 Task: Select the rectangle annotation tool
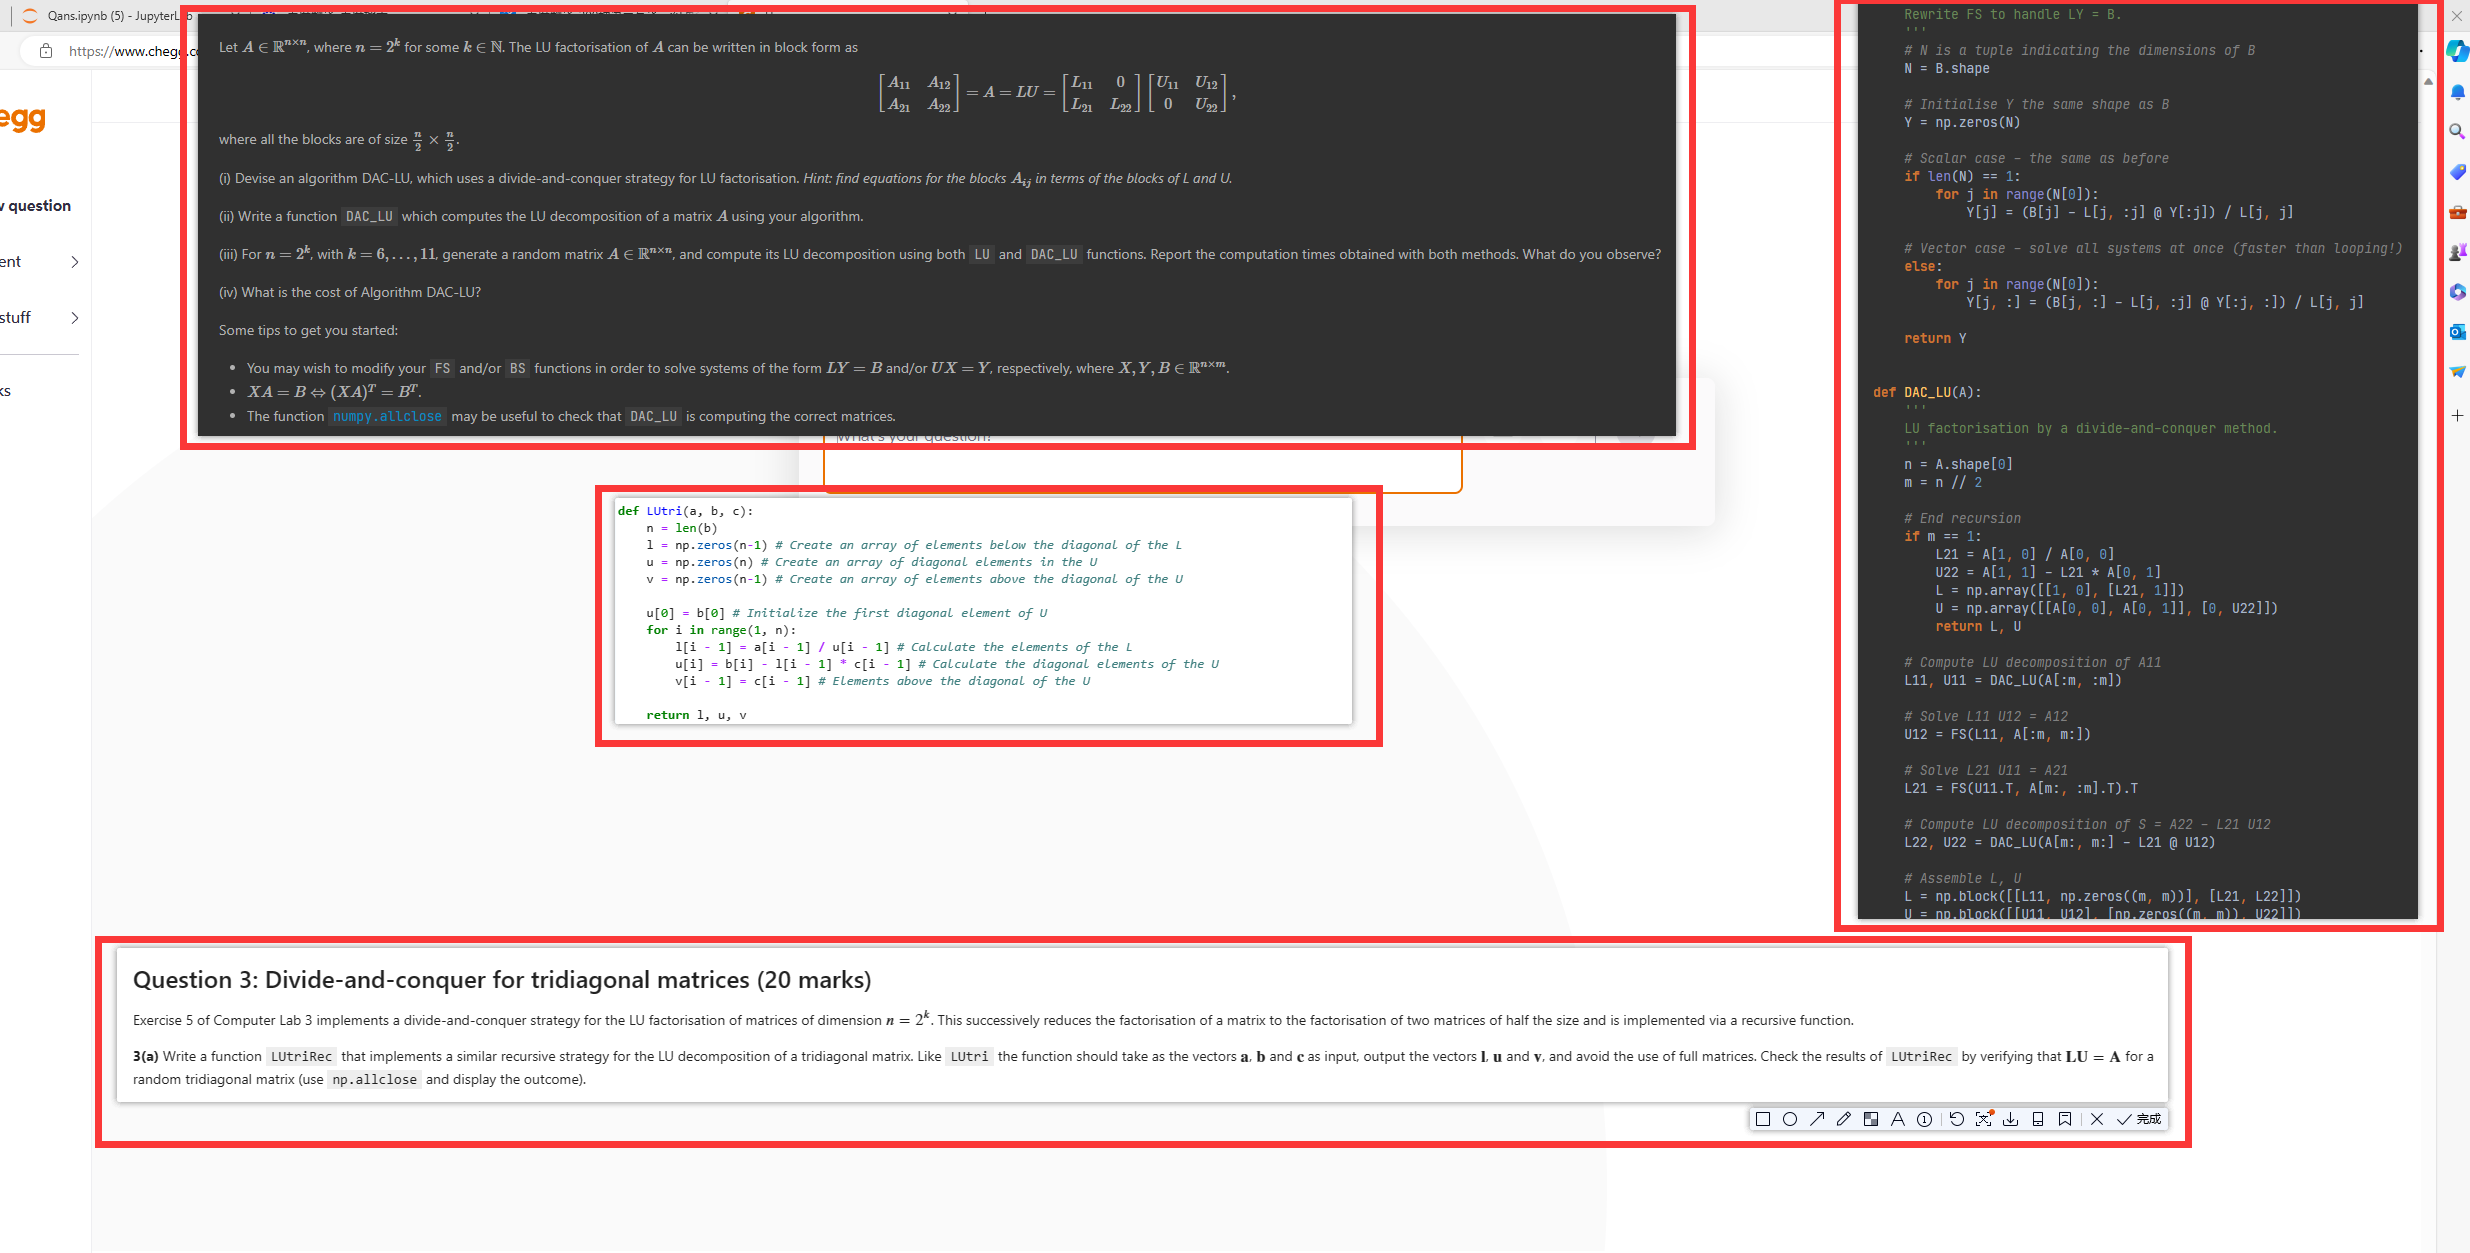point(1764,1119)
